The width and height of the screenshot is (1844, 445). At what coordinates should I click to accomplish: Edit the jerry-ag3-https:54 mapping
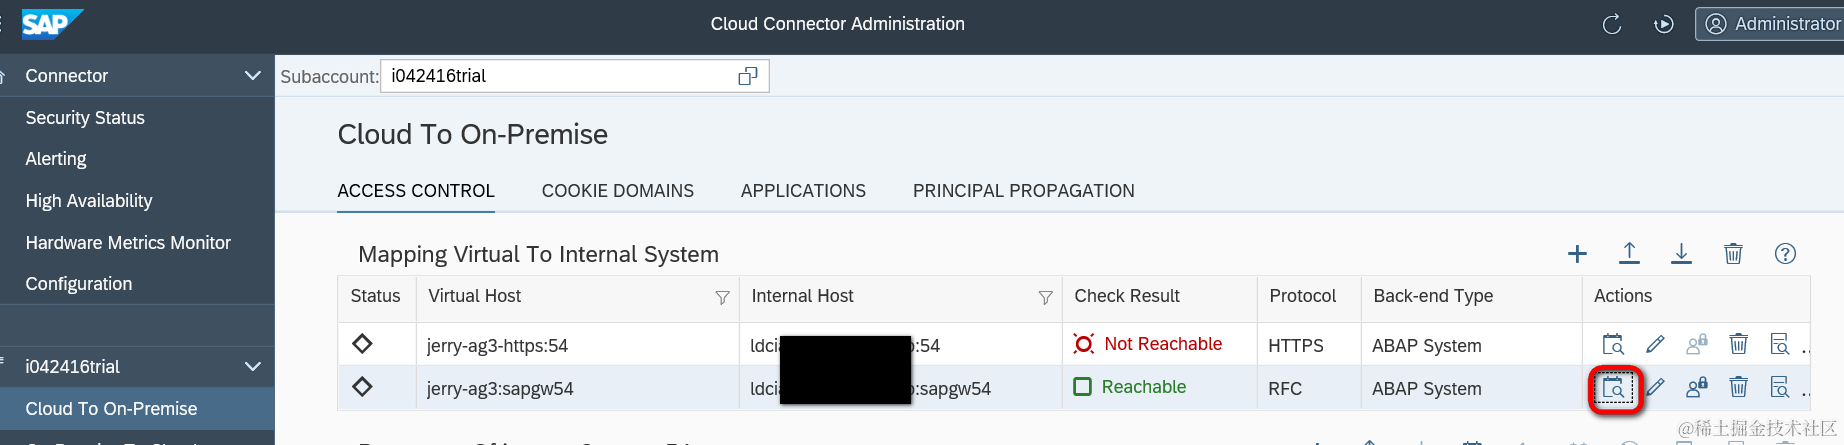1655,345
